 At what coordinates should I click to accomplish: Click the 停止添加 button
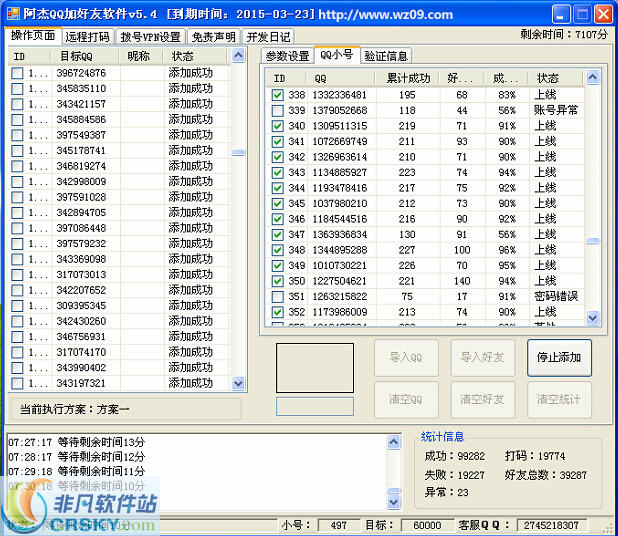[559, 358]
